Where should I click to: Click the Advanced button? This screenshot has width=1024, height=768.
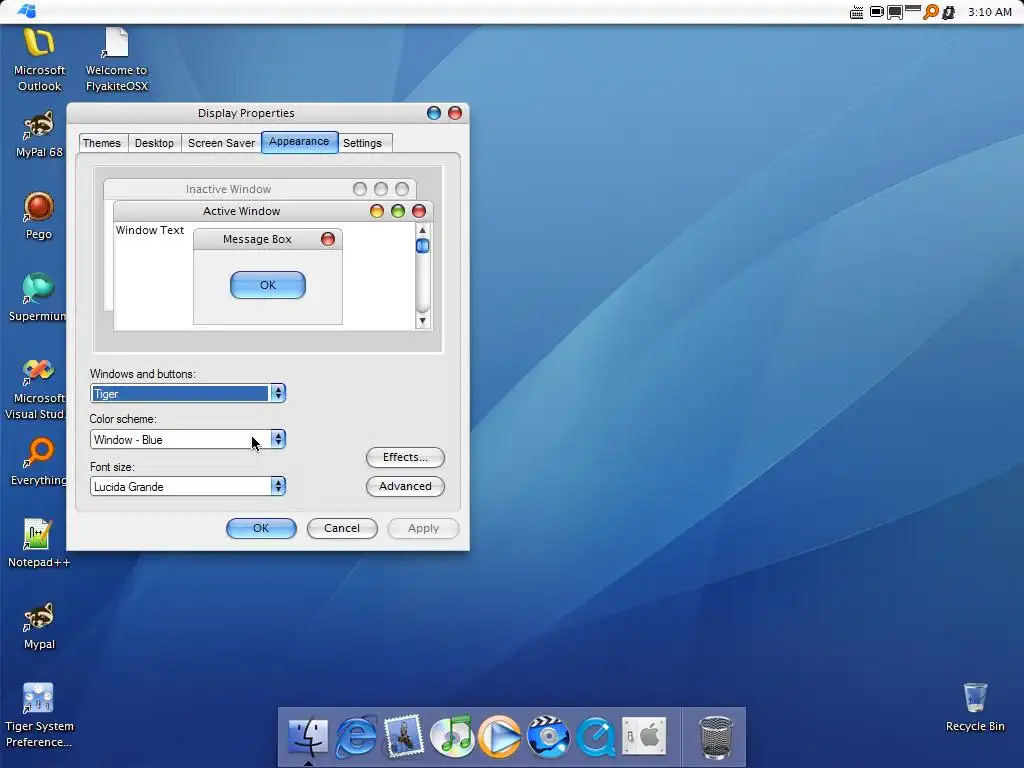click(405, 486)
